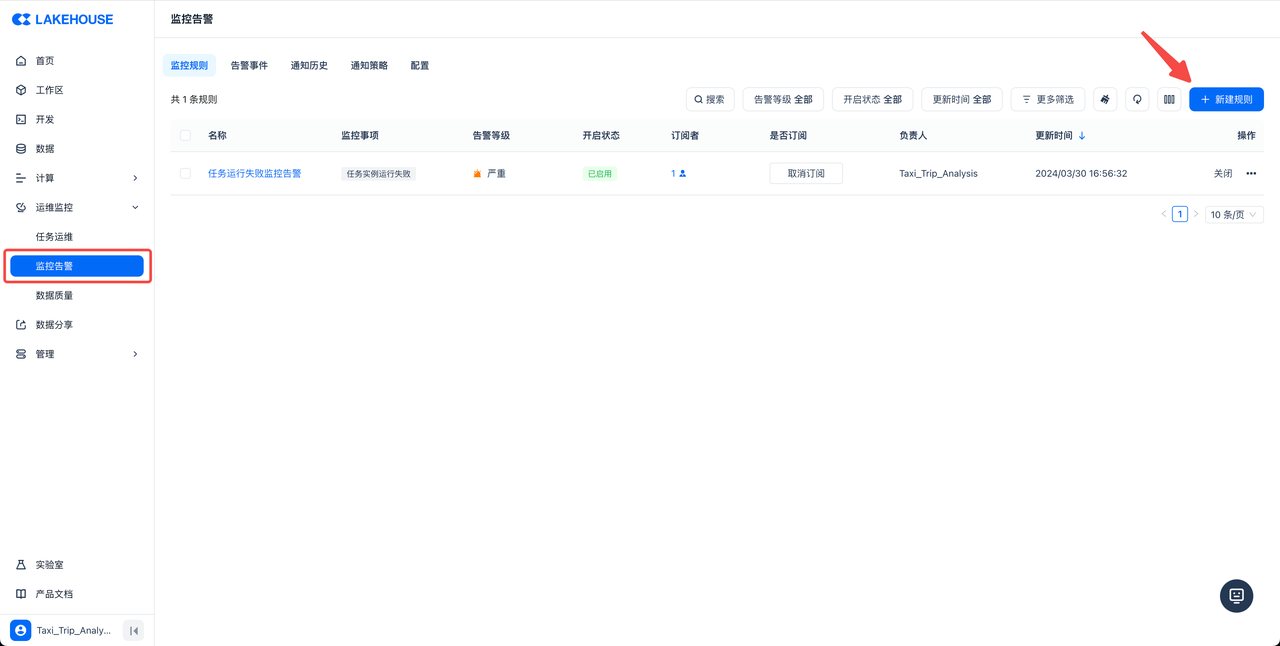The width and height of the screenshot is (1280, 646).
Task: Open the column settings icon
Action: [1168, 100]
